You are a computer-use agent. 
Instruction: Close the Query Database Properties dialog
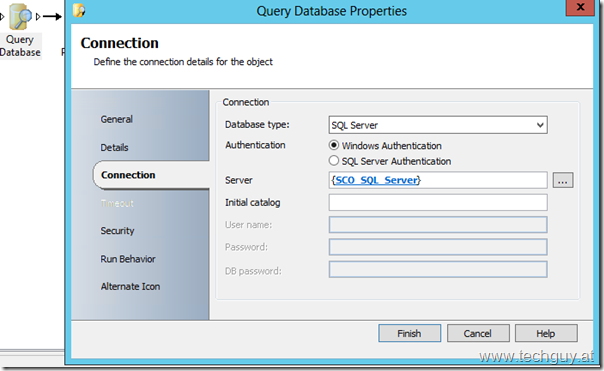[580, 7]
